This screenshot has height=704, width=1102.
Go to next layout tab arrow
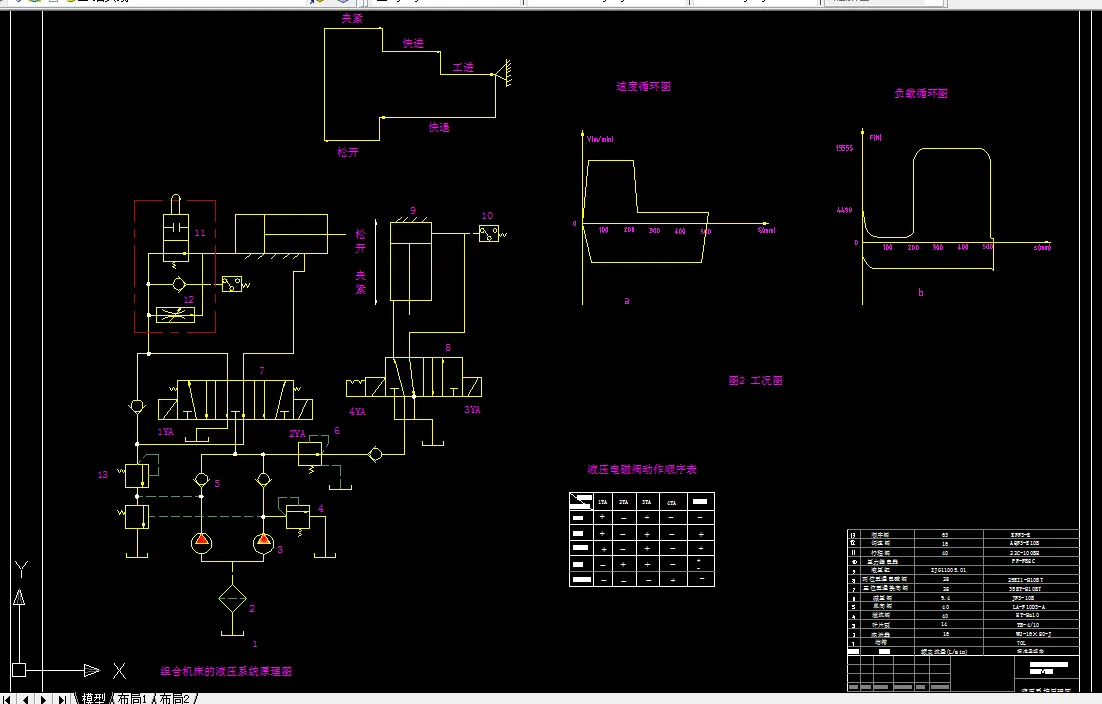point(44,699)
